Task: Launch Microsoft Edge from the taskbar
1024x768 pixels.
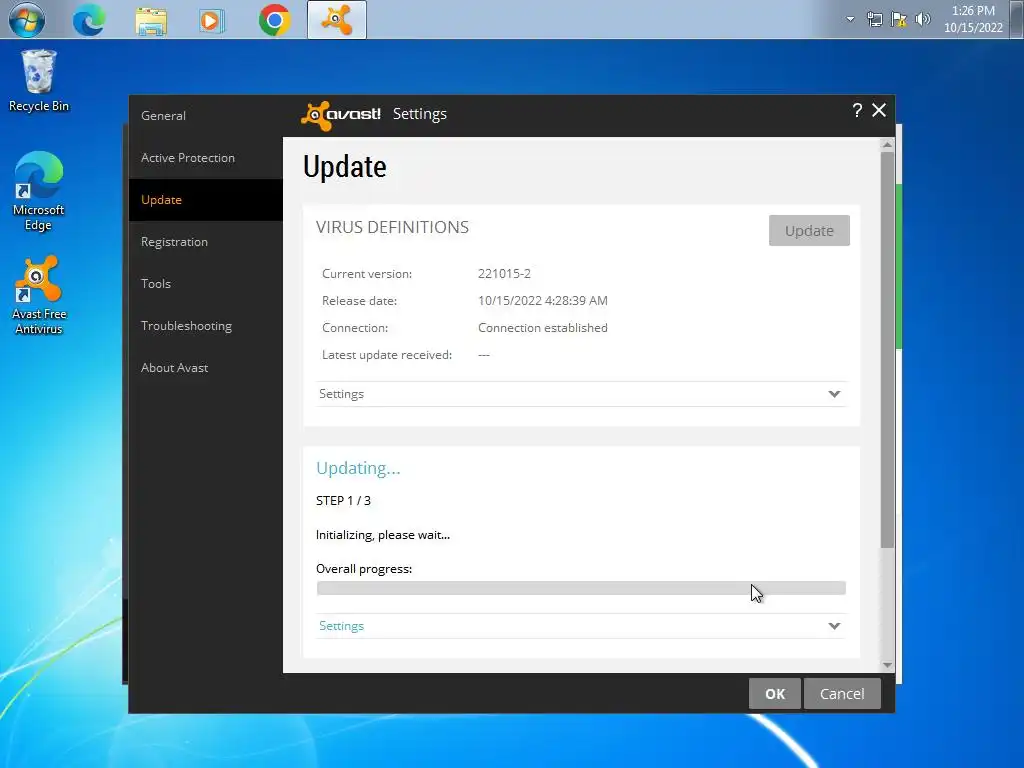Action: 89,20
